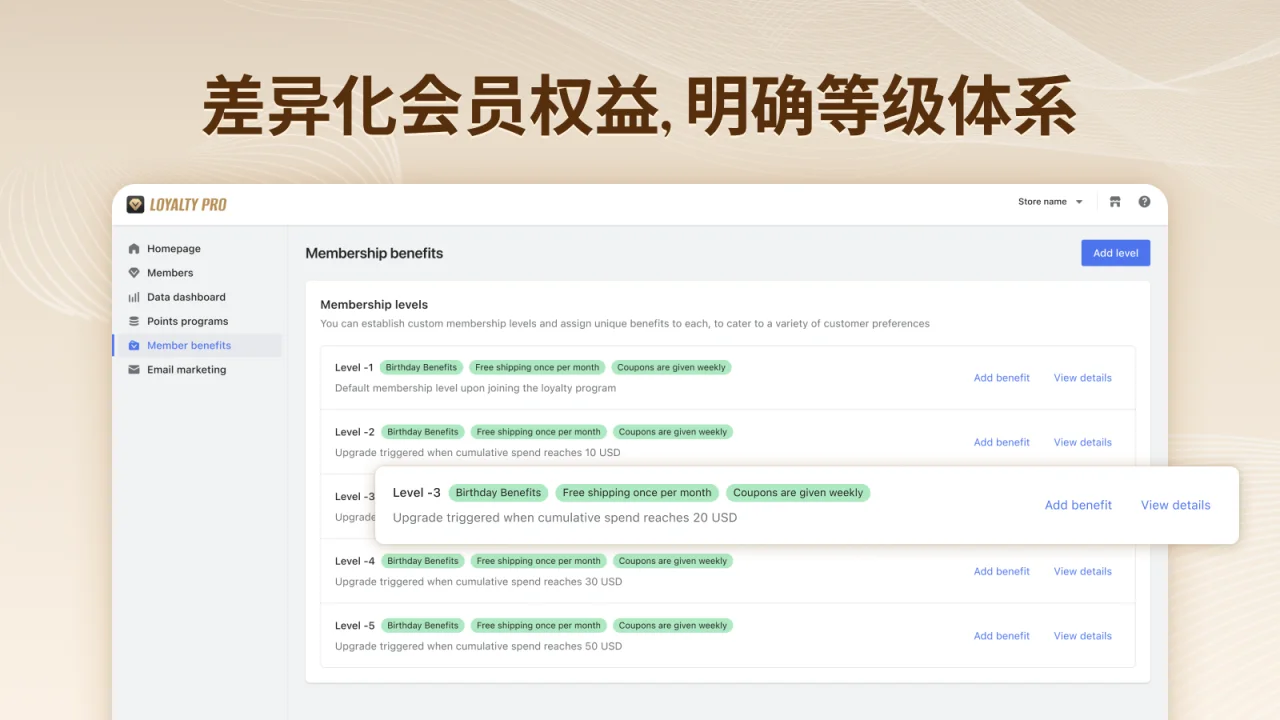Click Coupons are given weekly on Level -2
Screen dimensions: 1280x720
[673, 432]
